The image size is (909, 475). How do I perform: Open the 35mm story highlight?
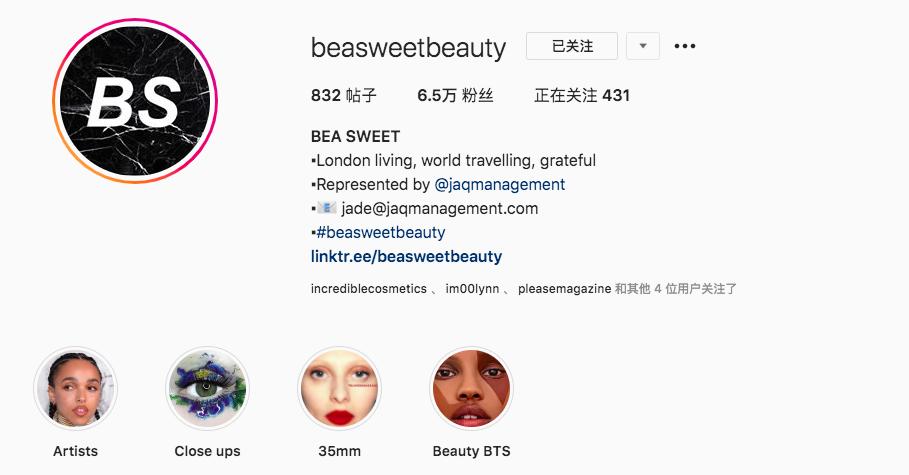pyautogui.click(x=340, y=389)
